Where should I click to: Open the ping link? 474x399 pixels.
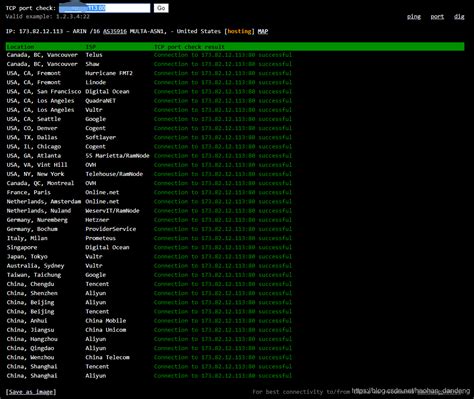[x=414, y=17]
